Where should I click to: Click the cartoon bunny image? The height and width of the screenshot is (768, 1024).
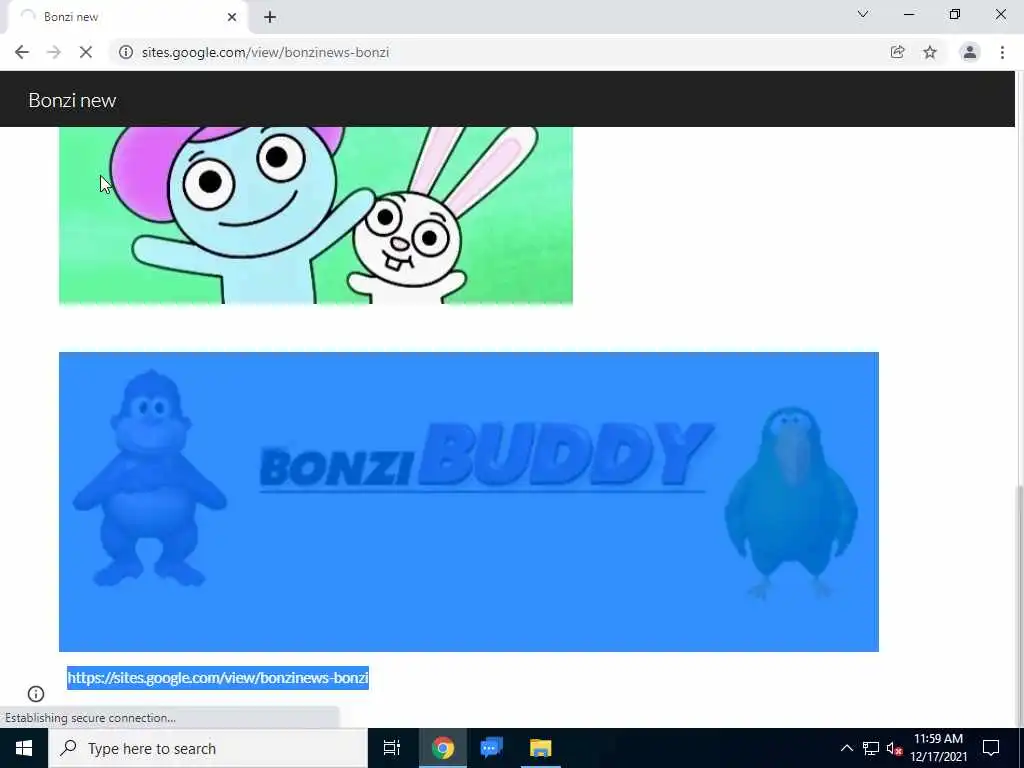[x=315, y=216]
